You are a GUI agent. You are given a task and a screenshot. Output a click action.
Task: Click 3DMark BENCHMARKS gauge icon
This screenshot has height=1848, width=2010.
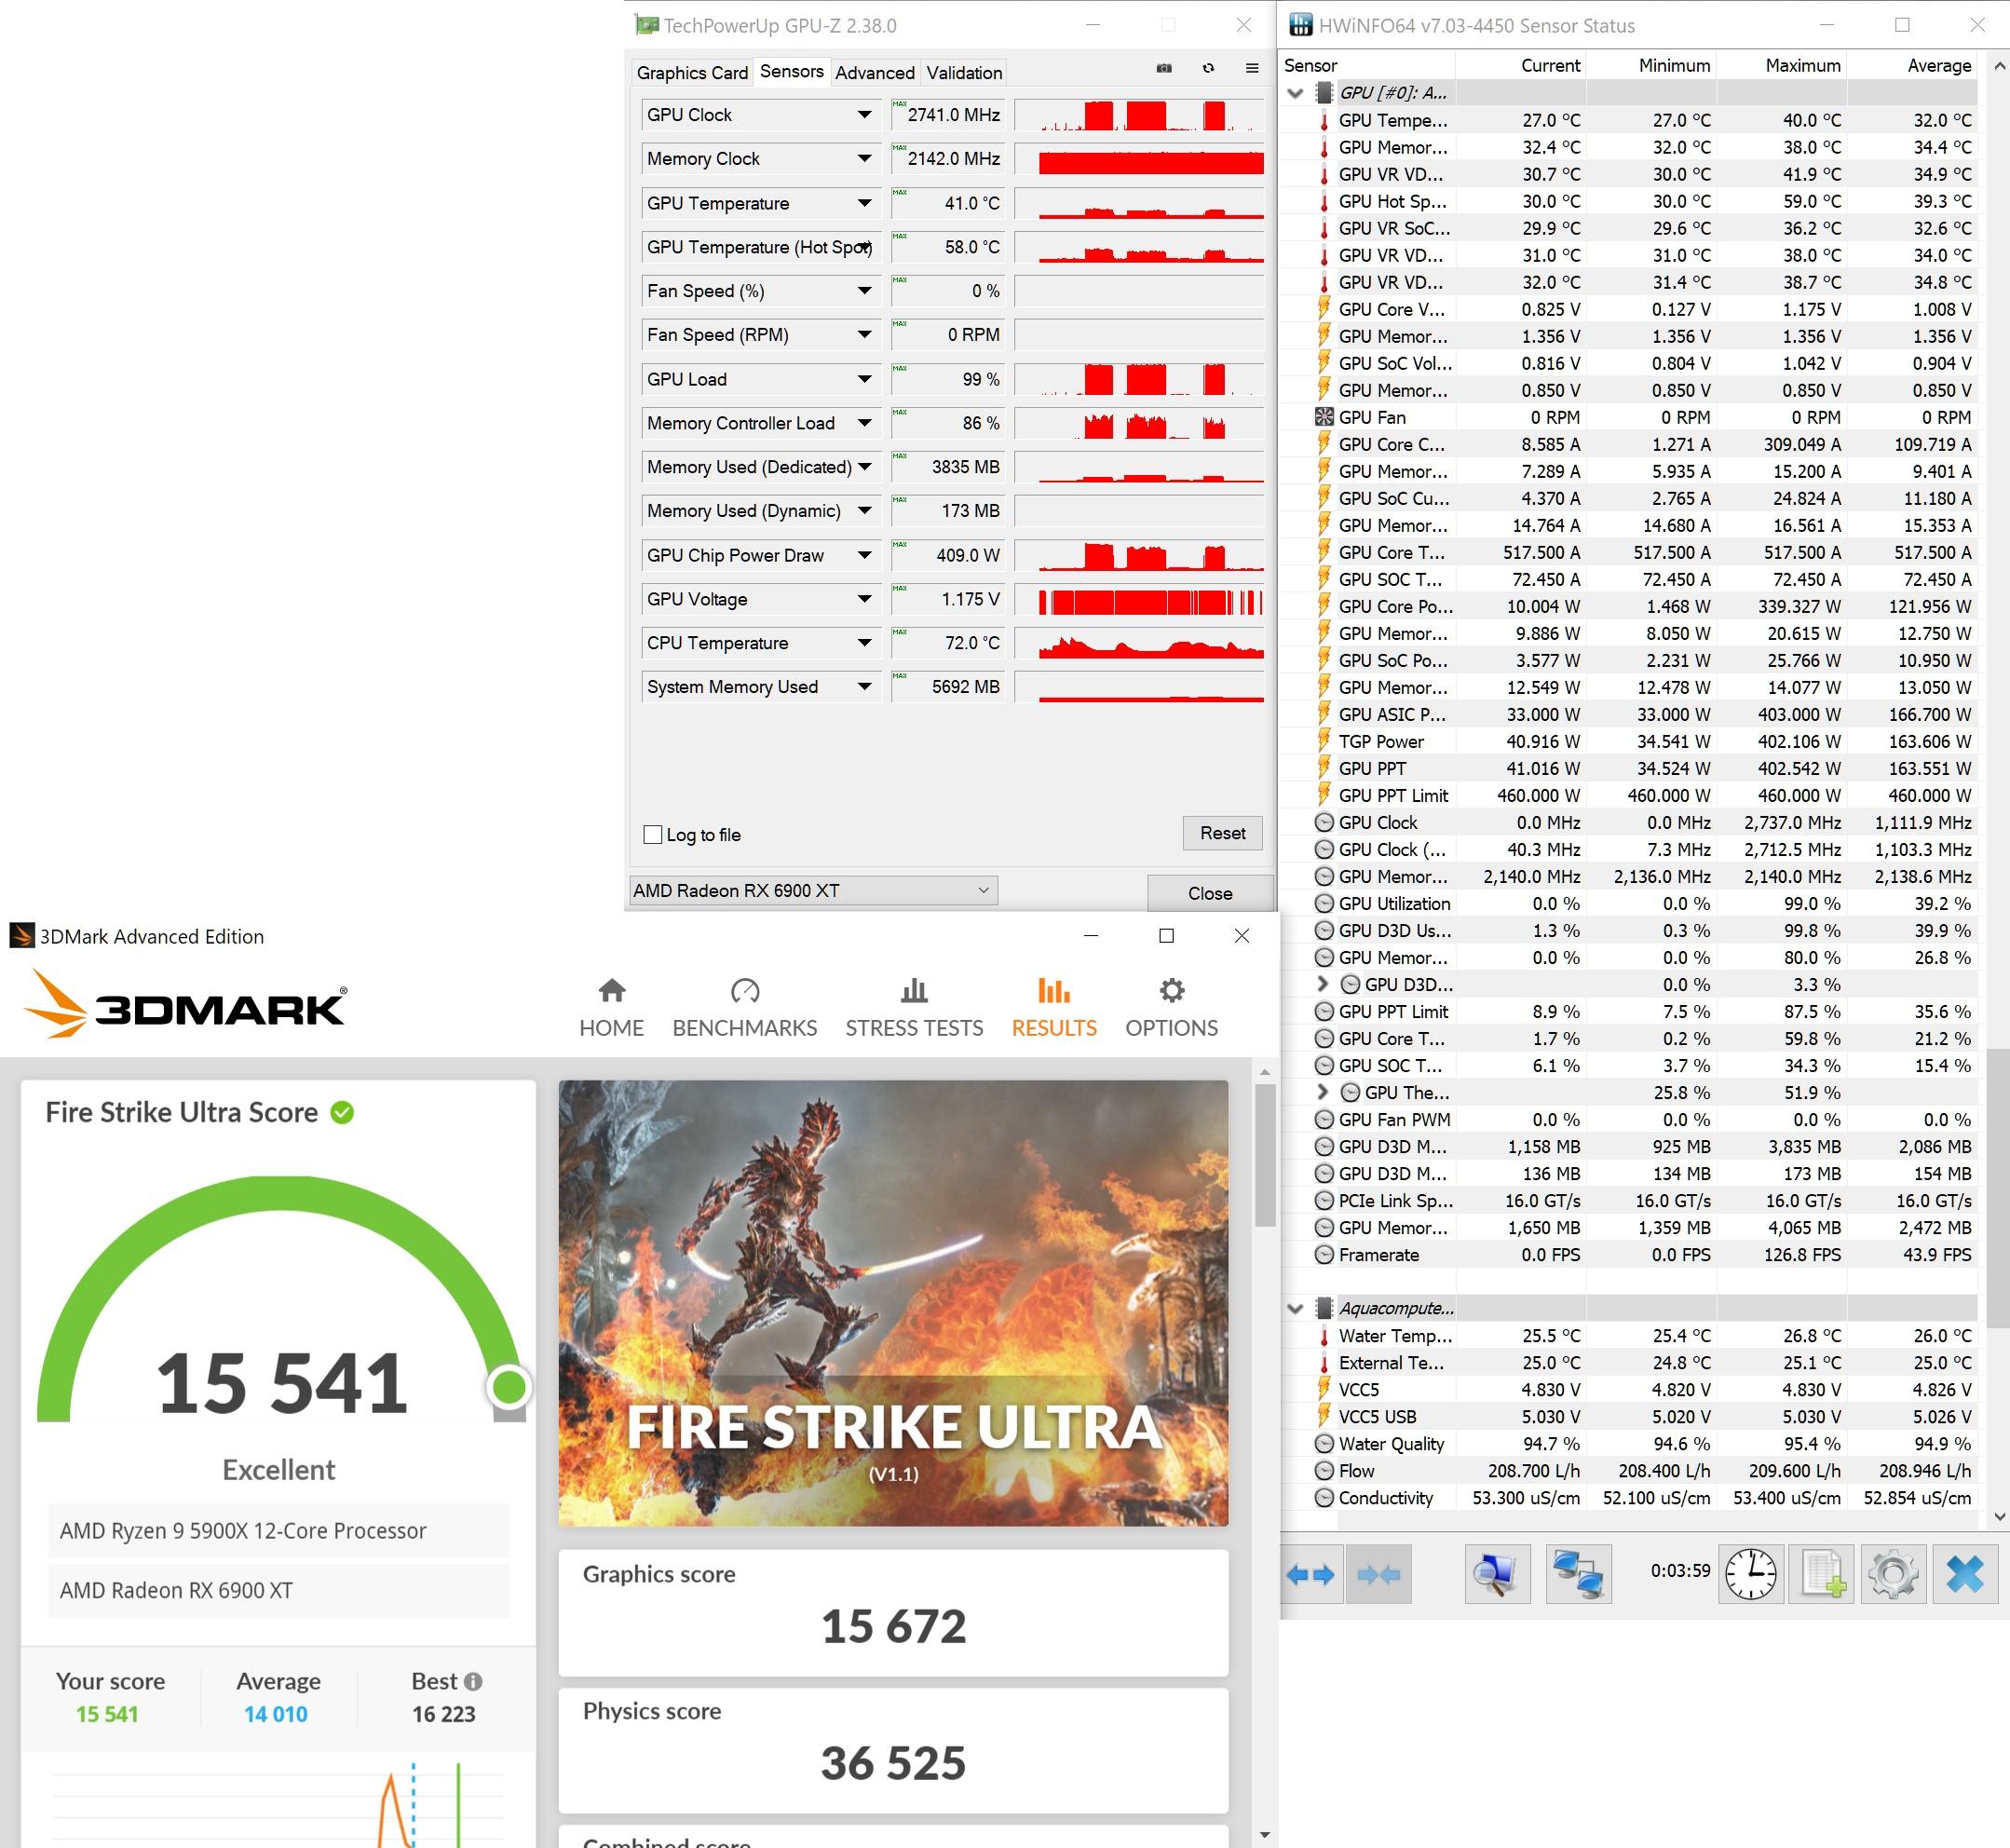coord(745,991)
